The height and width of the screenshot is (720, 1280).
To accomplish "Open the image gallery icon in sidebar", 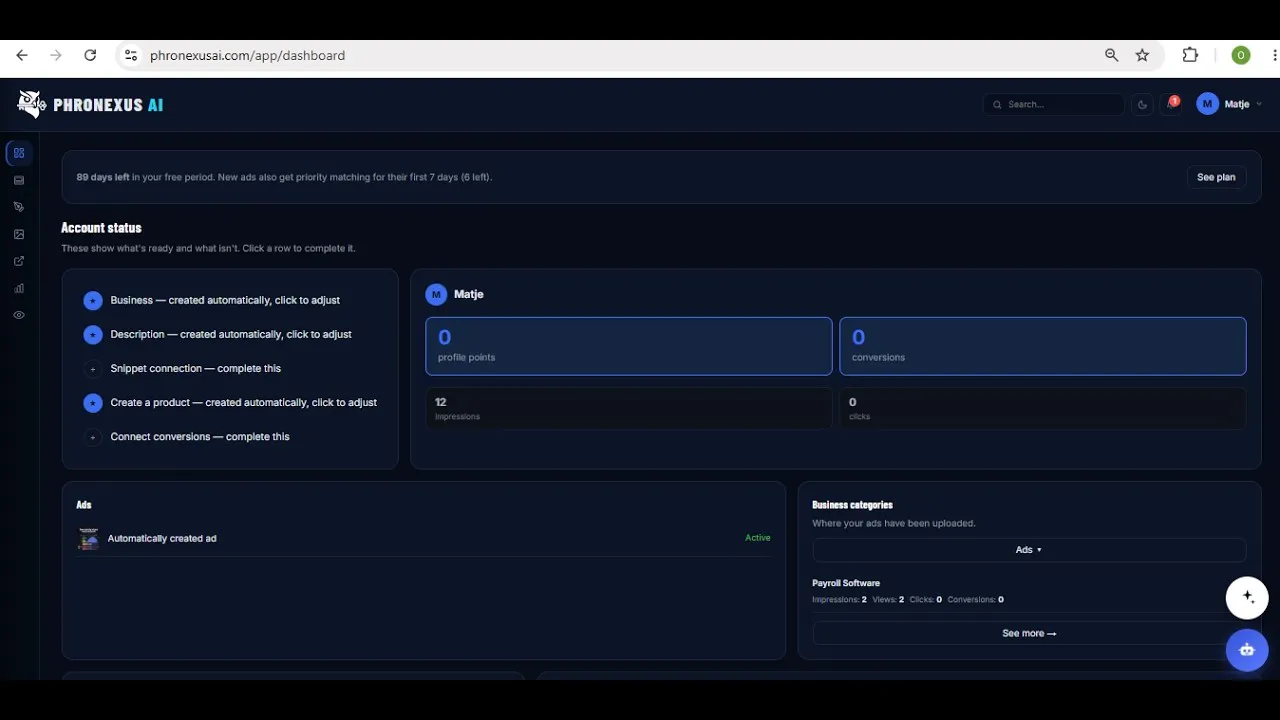I will point(19,234).
